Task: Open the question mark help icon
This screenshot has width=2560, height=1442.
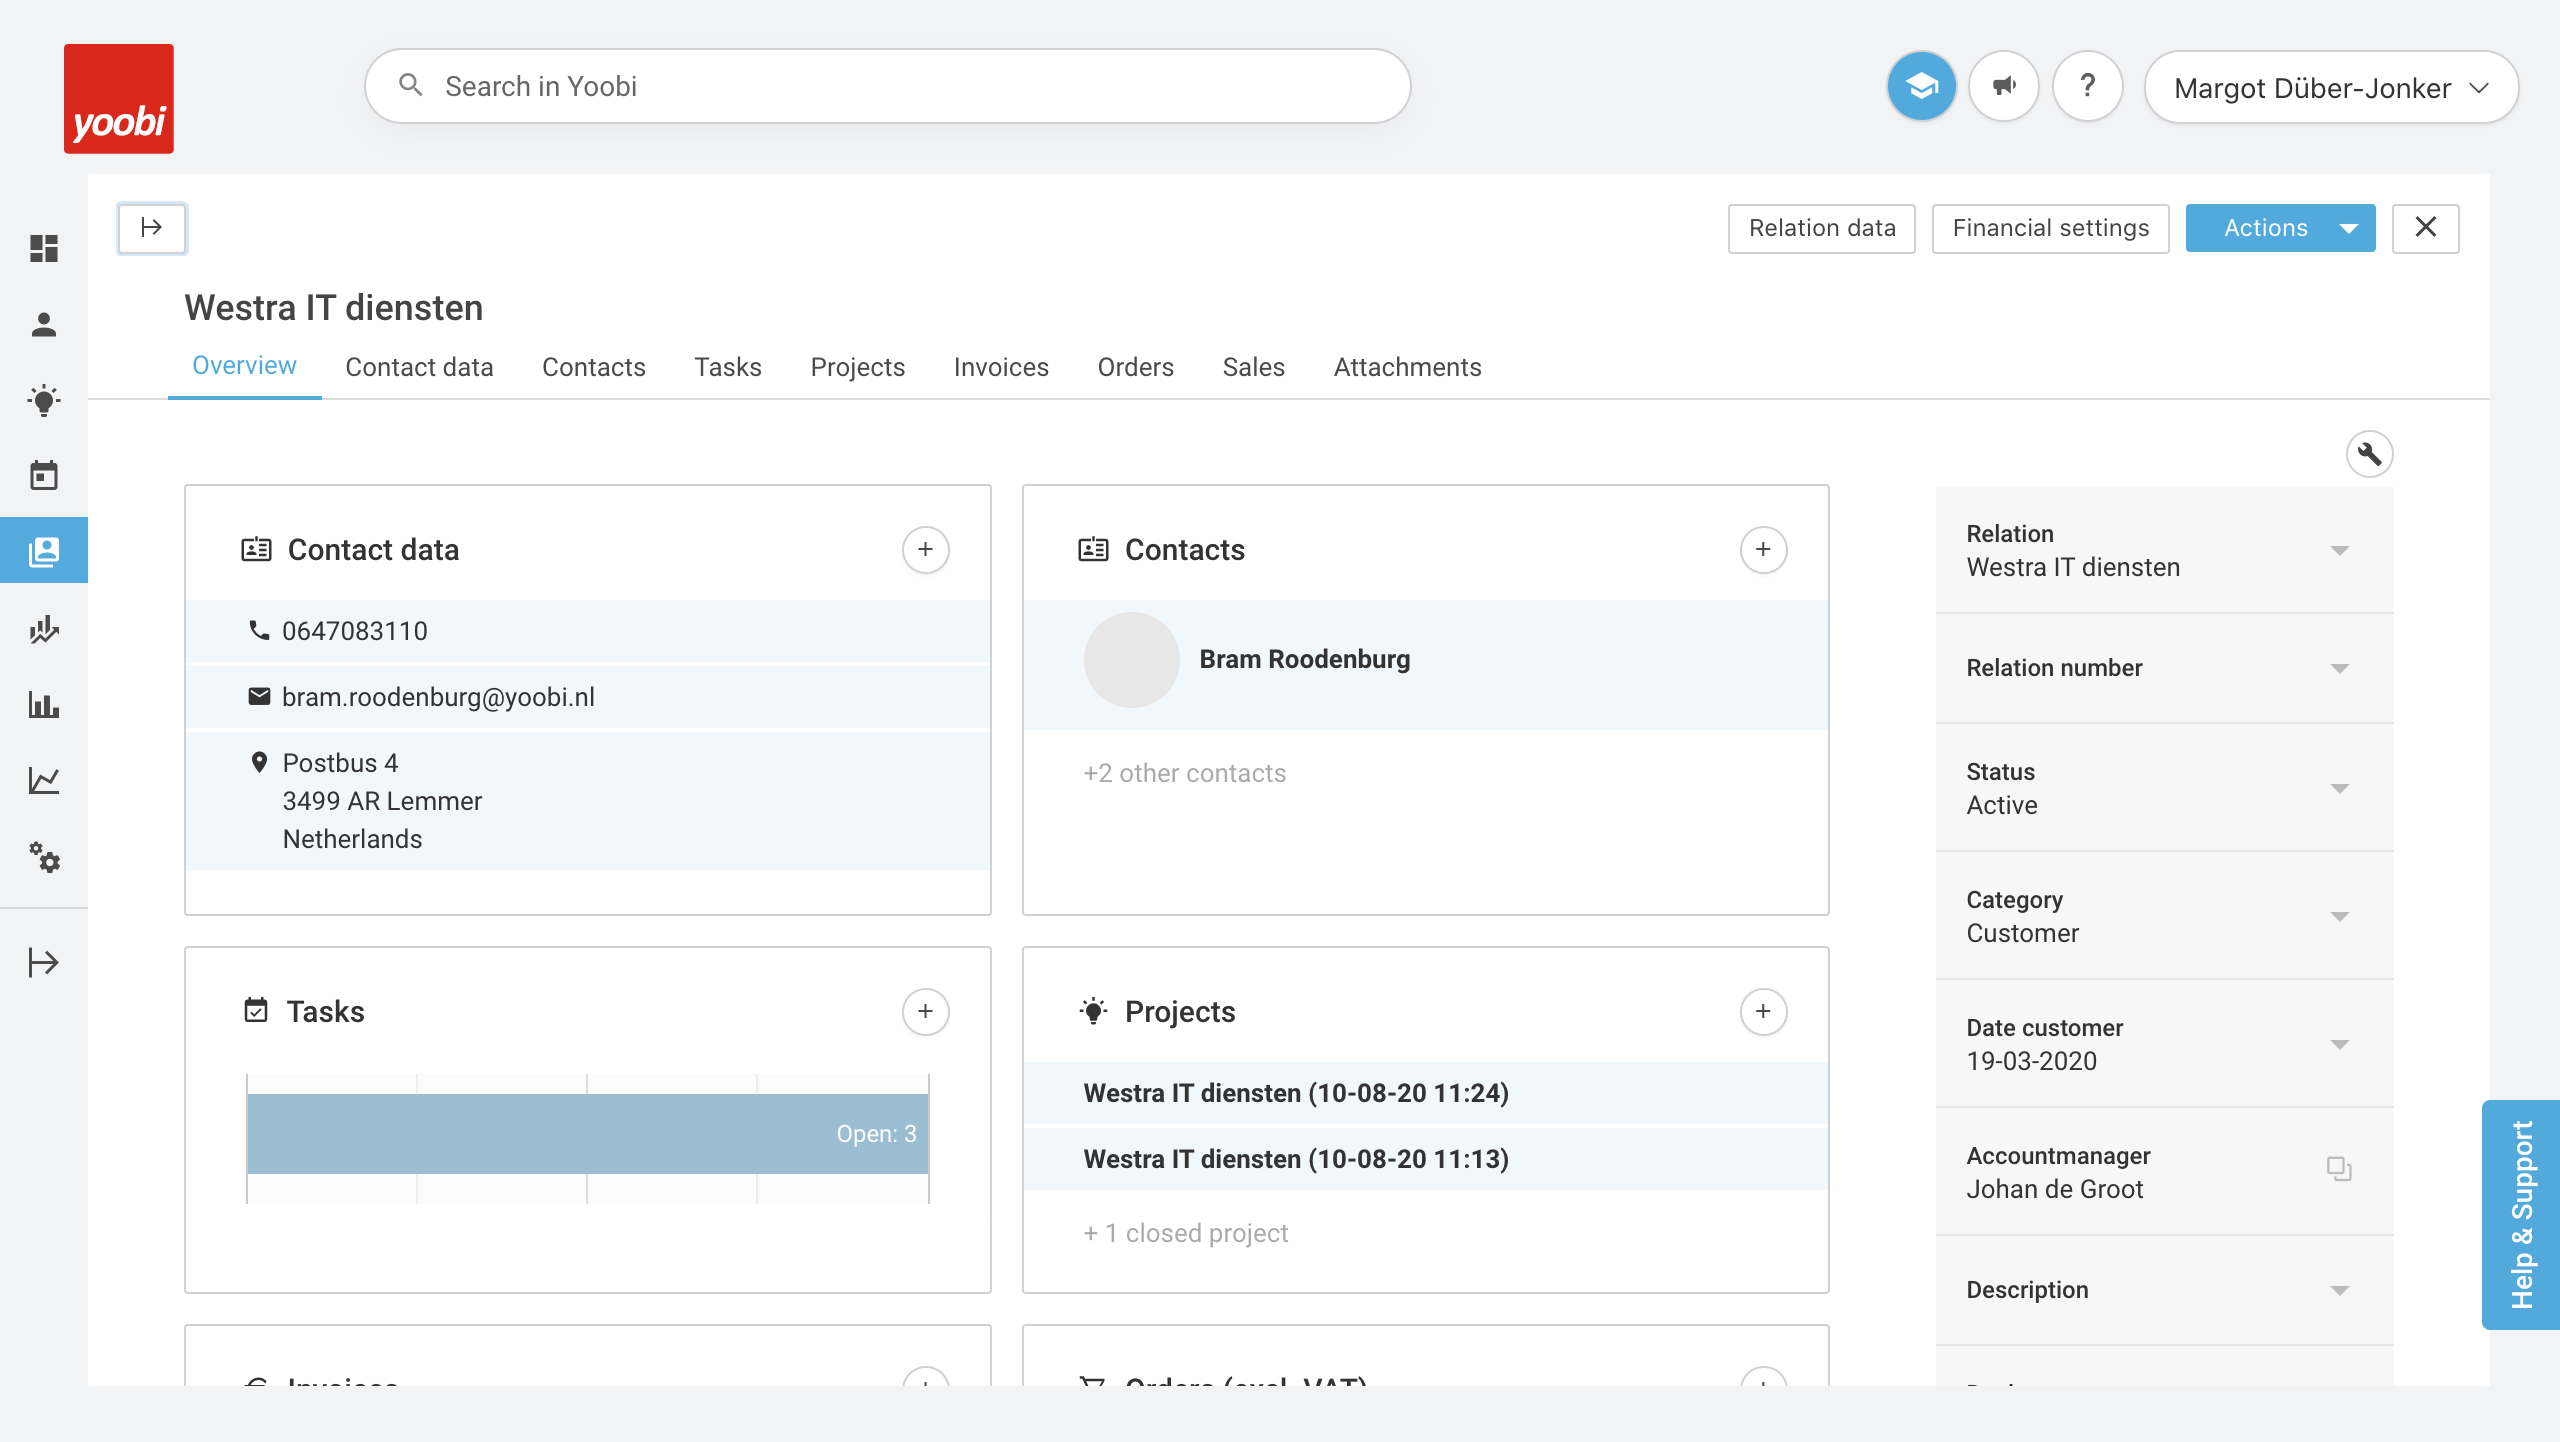Action: (x=2087, y=87)
